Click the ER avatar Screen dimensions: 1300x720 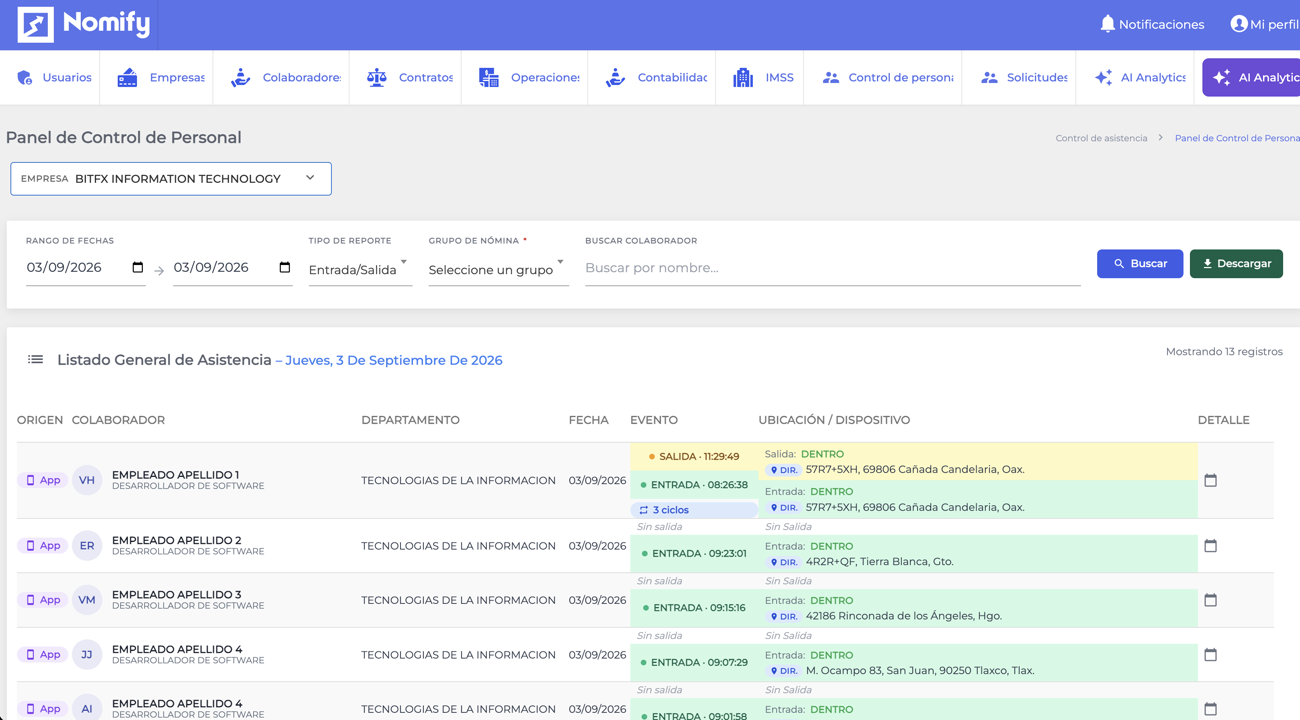point(87,546)
